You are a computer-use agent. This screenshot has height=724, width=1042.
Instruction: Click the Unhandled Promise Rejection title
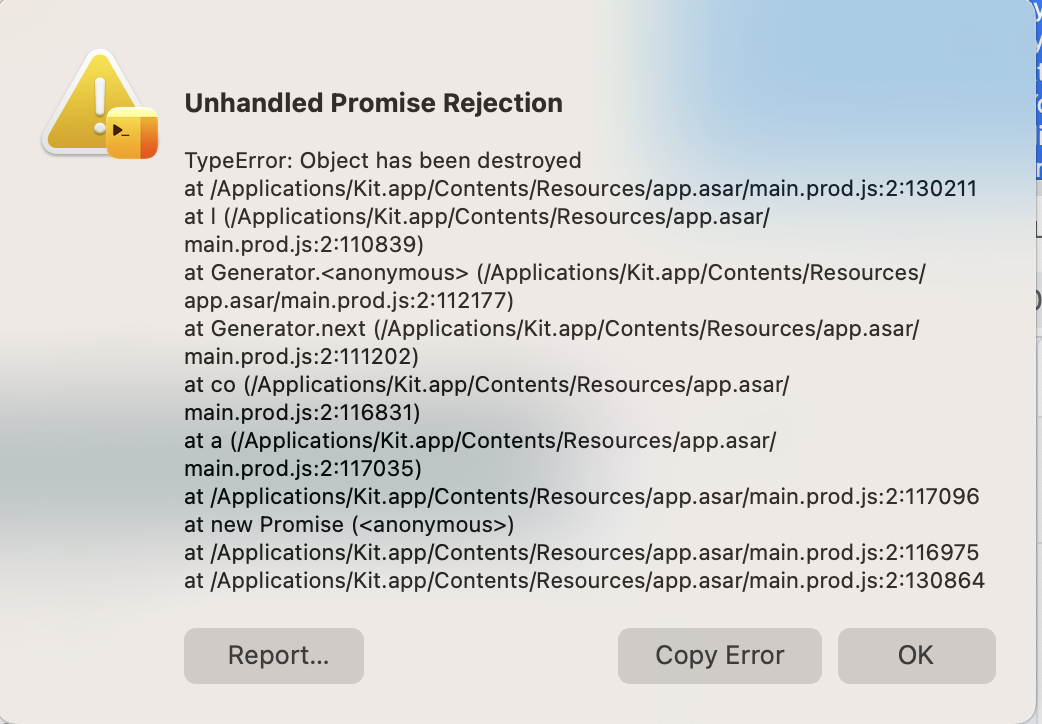coord(373,103)
